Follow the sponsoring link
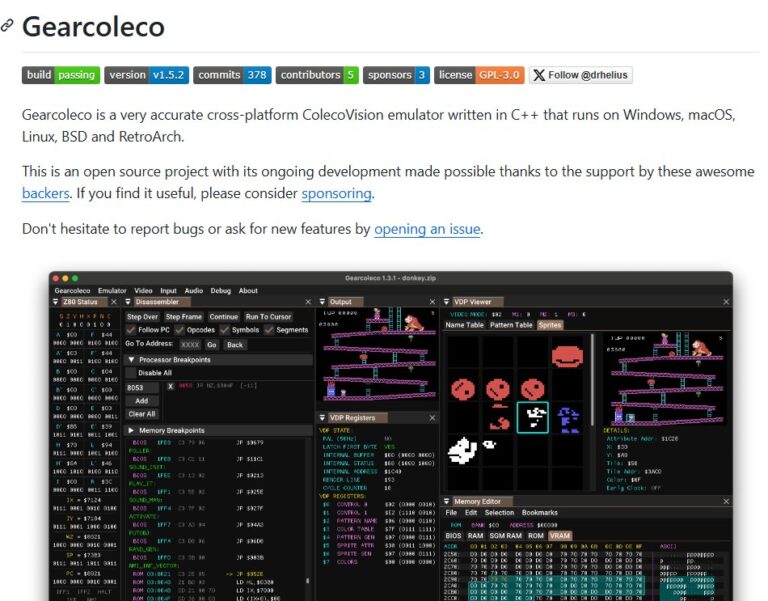The width and height of the screenshot is (768, 601). point(336,193)
